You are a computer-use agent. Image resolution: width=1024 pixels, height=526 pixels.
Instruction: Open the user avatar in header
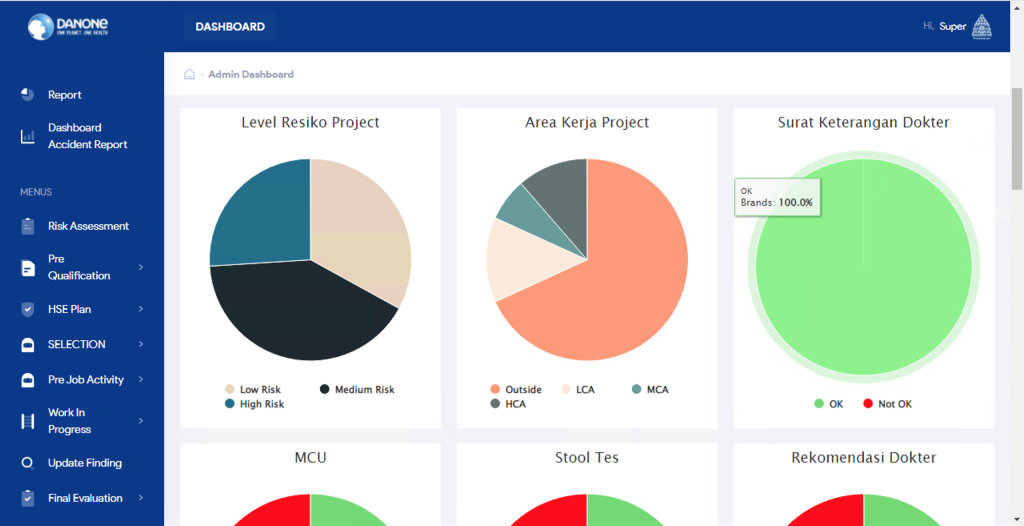point(982,27)
